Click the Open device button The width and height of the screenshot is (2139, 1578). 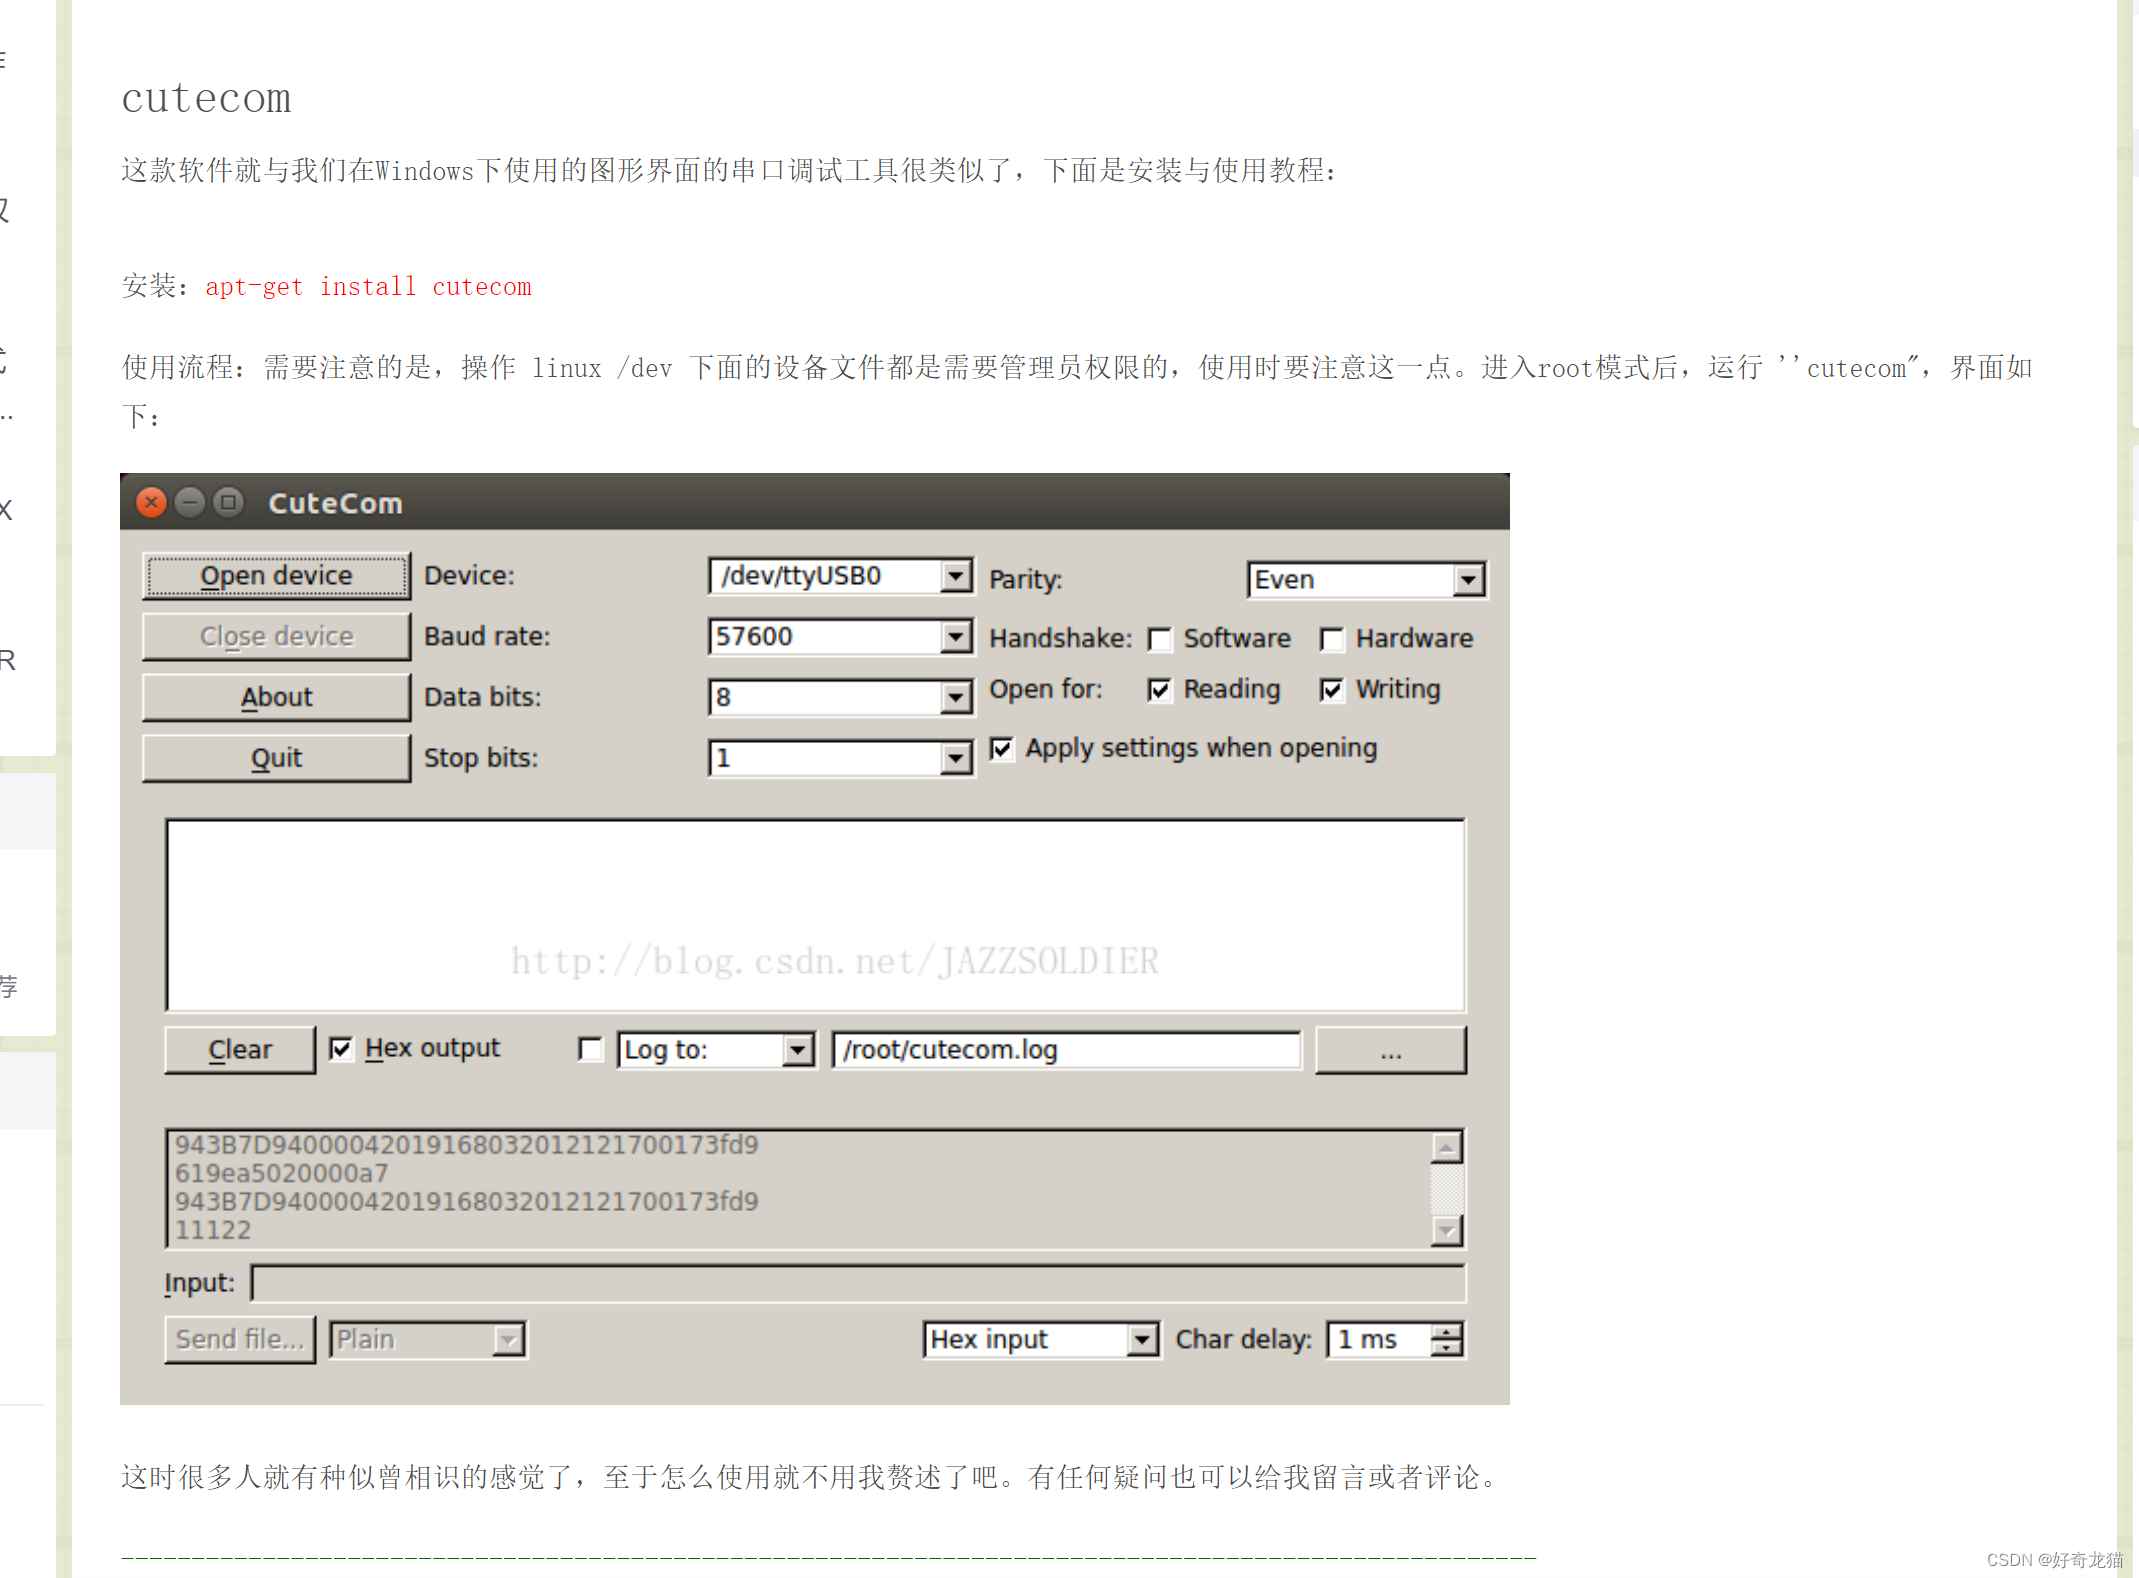click(x=276, y=576)
